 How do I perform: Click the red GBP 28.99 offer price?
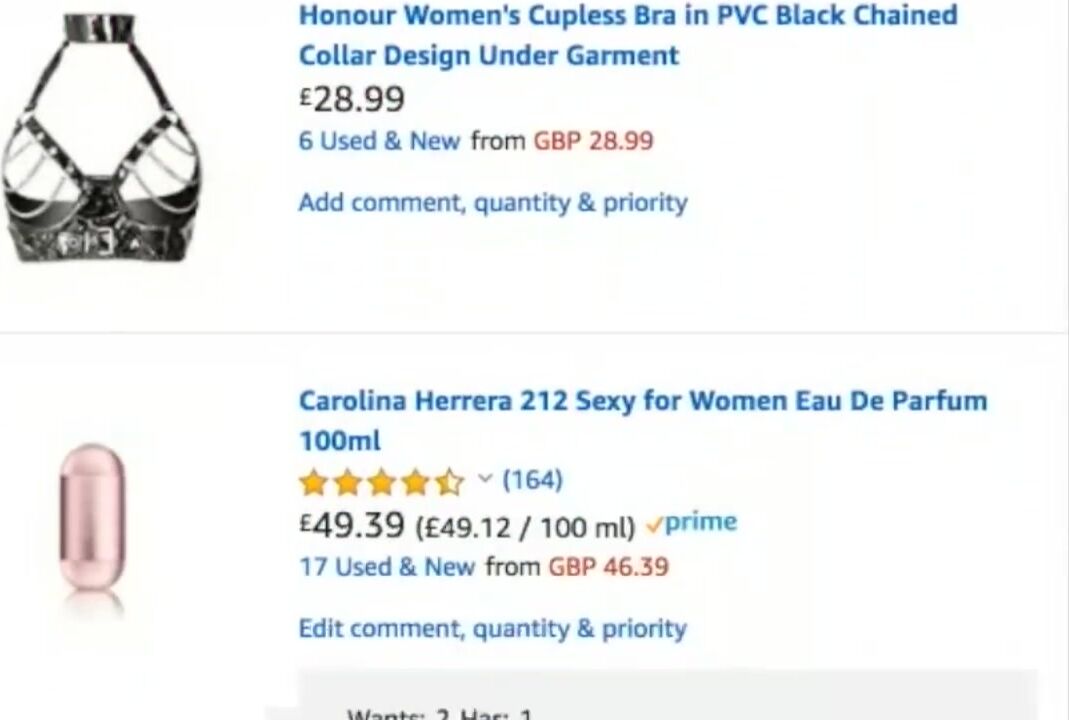[593, 141]
